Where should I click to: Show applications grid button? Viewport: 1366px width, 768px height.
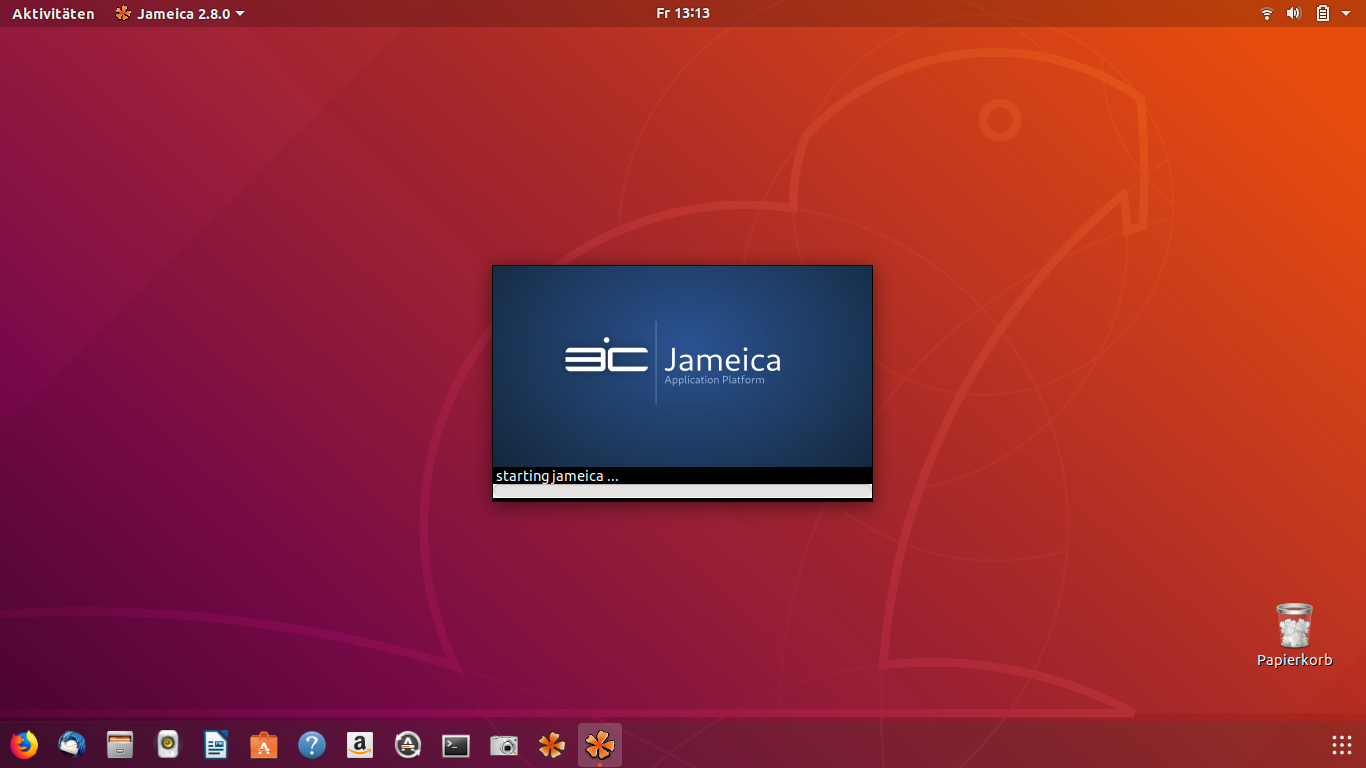[1342, 745]
